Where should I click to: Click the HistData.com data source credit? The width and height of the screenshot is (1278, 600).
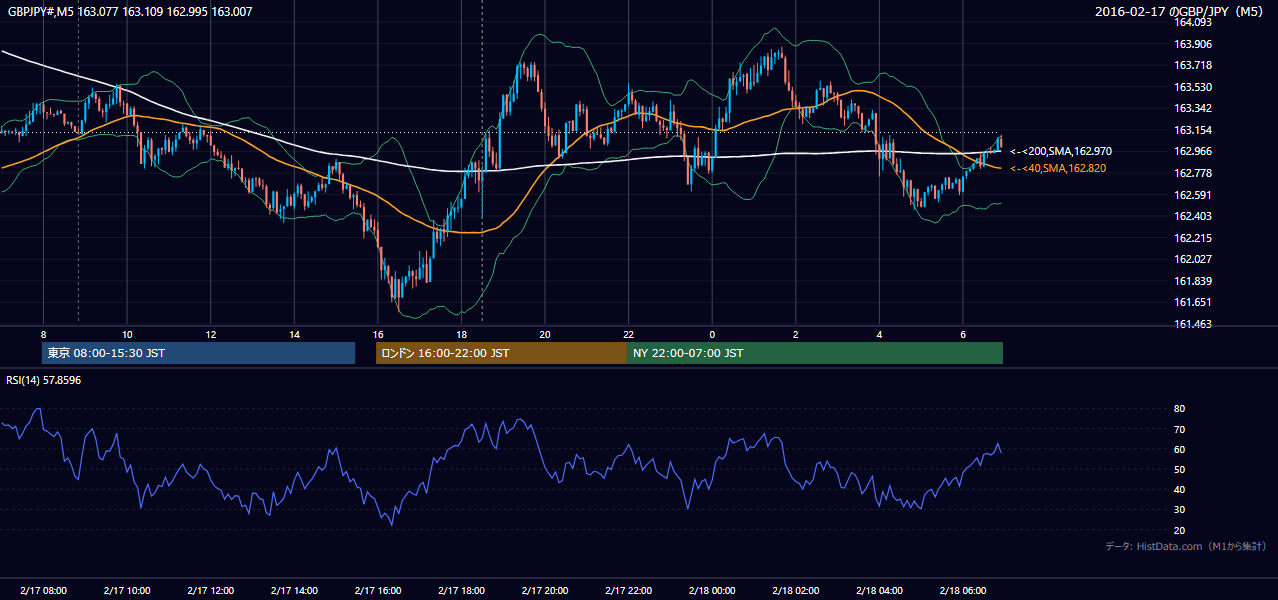[1186, 546]
